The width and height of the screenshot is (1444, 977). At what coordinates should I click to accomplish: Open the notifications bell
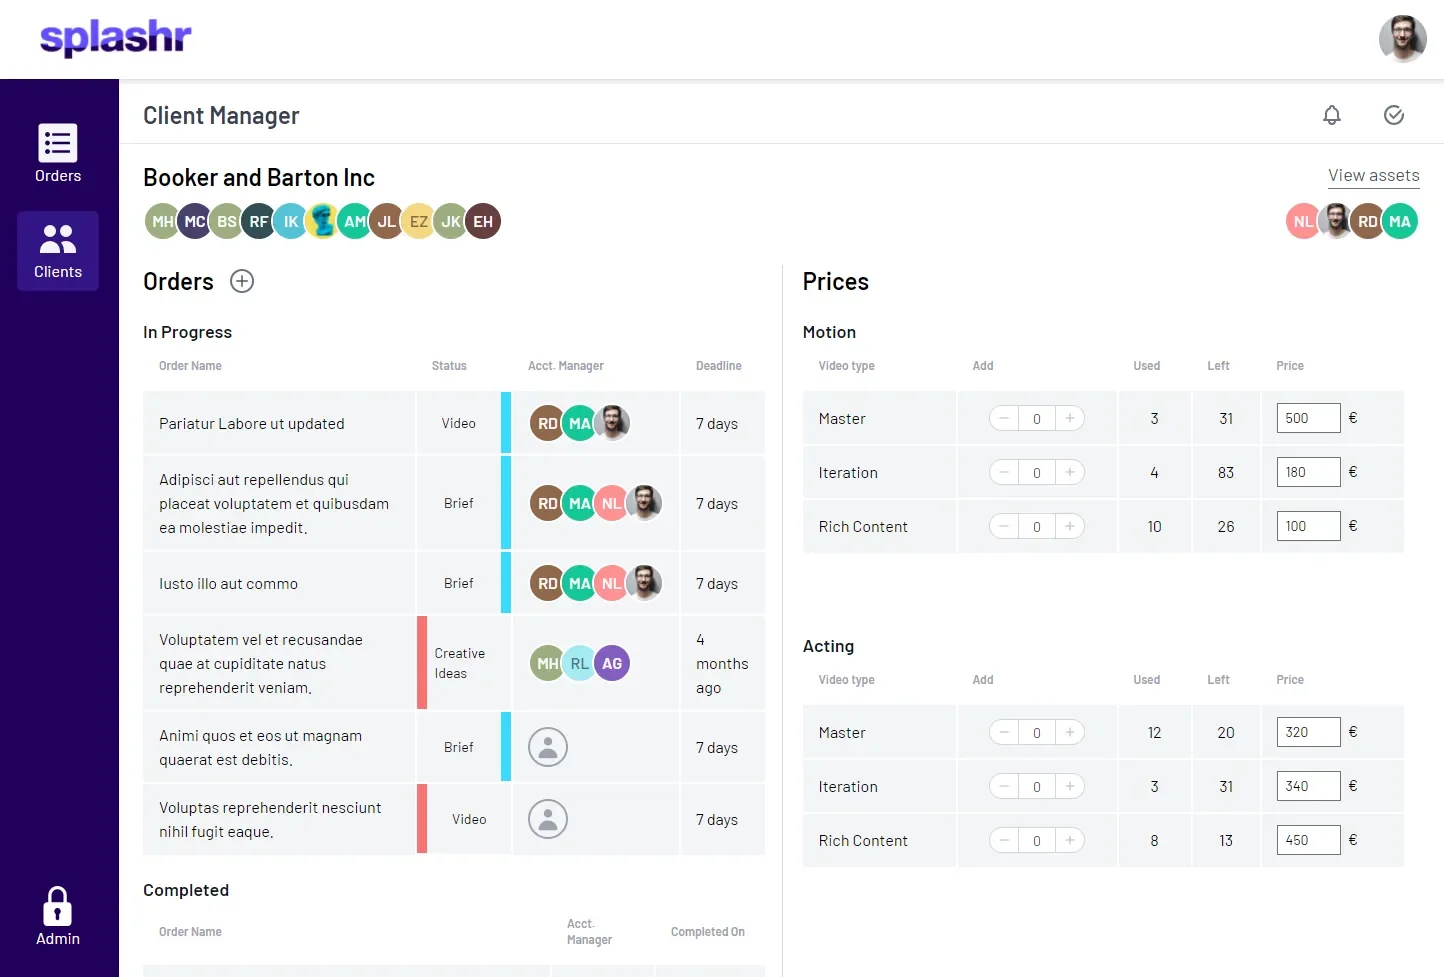[1331, 115]
